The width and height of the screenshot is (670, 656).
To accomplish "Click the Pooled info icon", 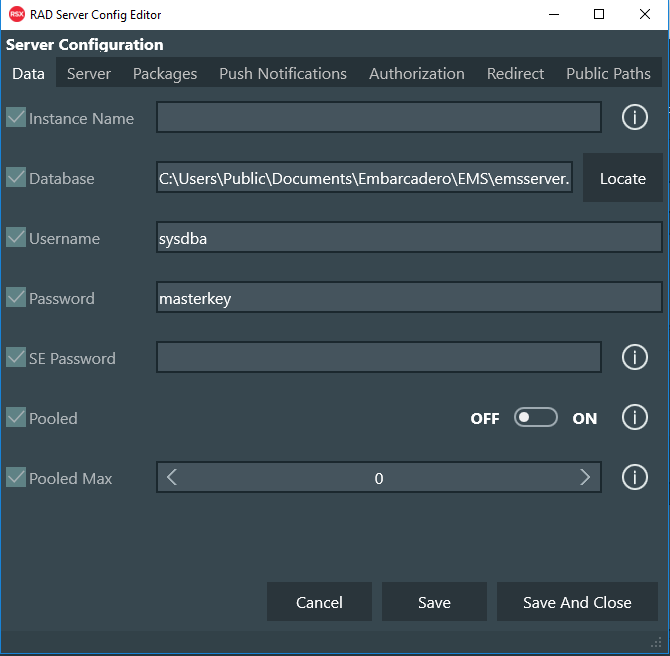I will (x=635, y=417).
